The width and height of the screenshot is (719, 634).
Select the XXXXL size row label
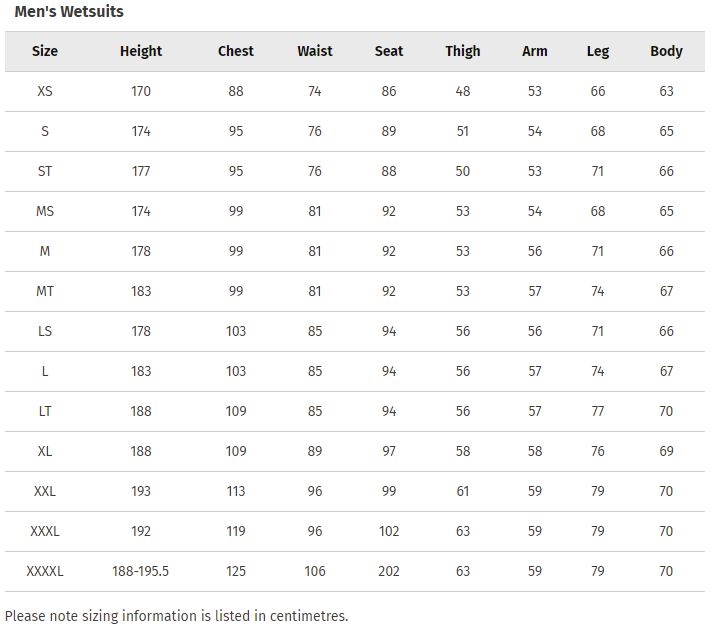click(45, 571)
